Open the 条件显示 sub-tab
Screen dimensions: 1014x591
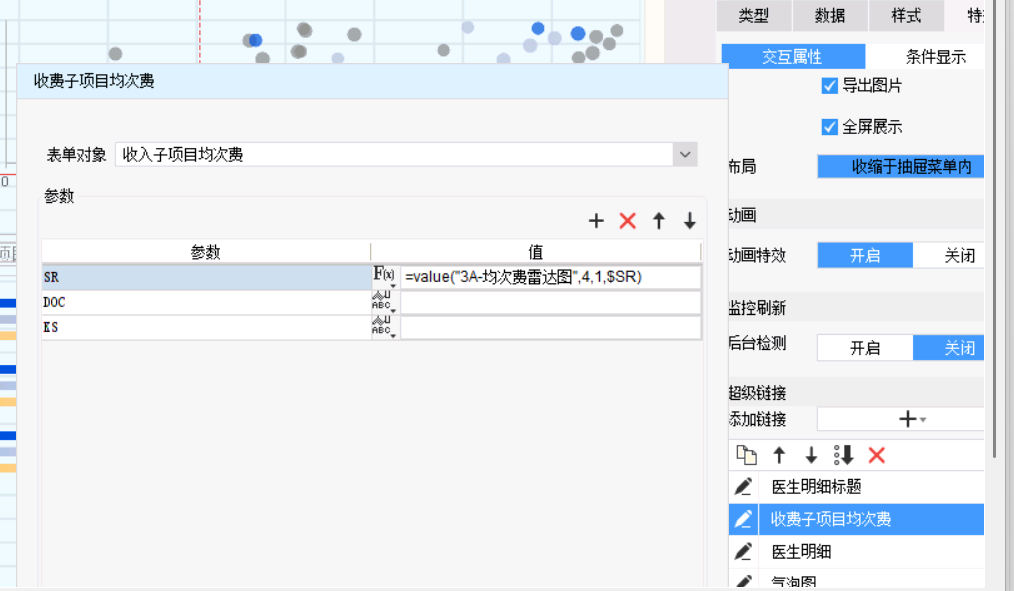click(x=935, y=56)
